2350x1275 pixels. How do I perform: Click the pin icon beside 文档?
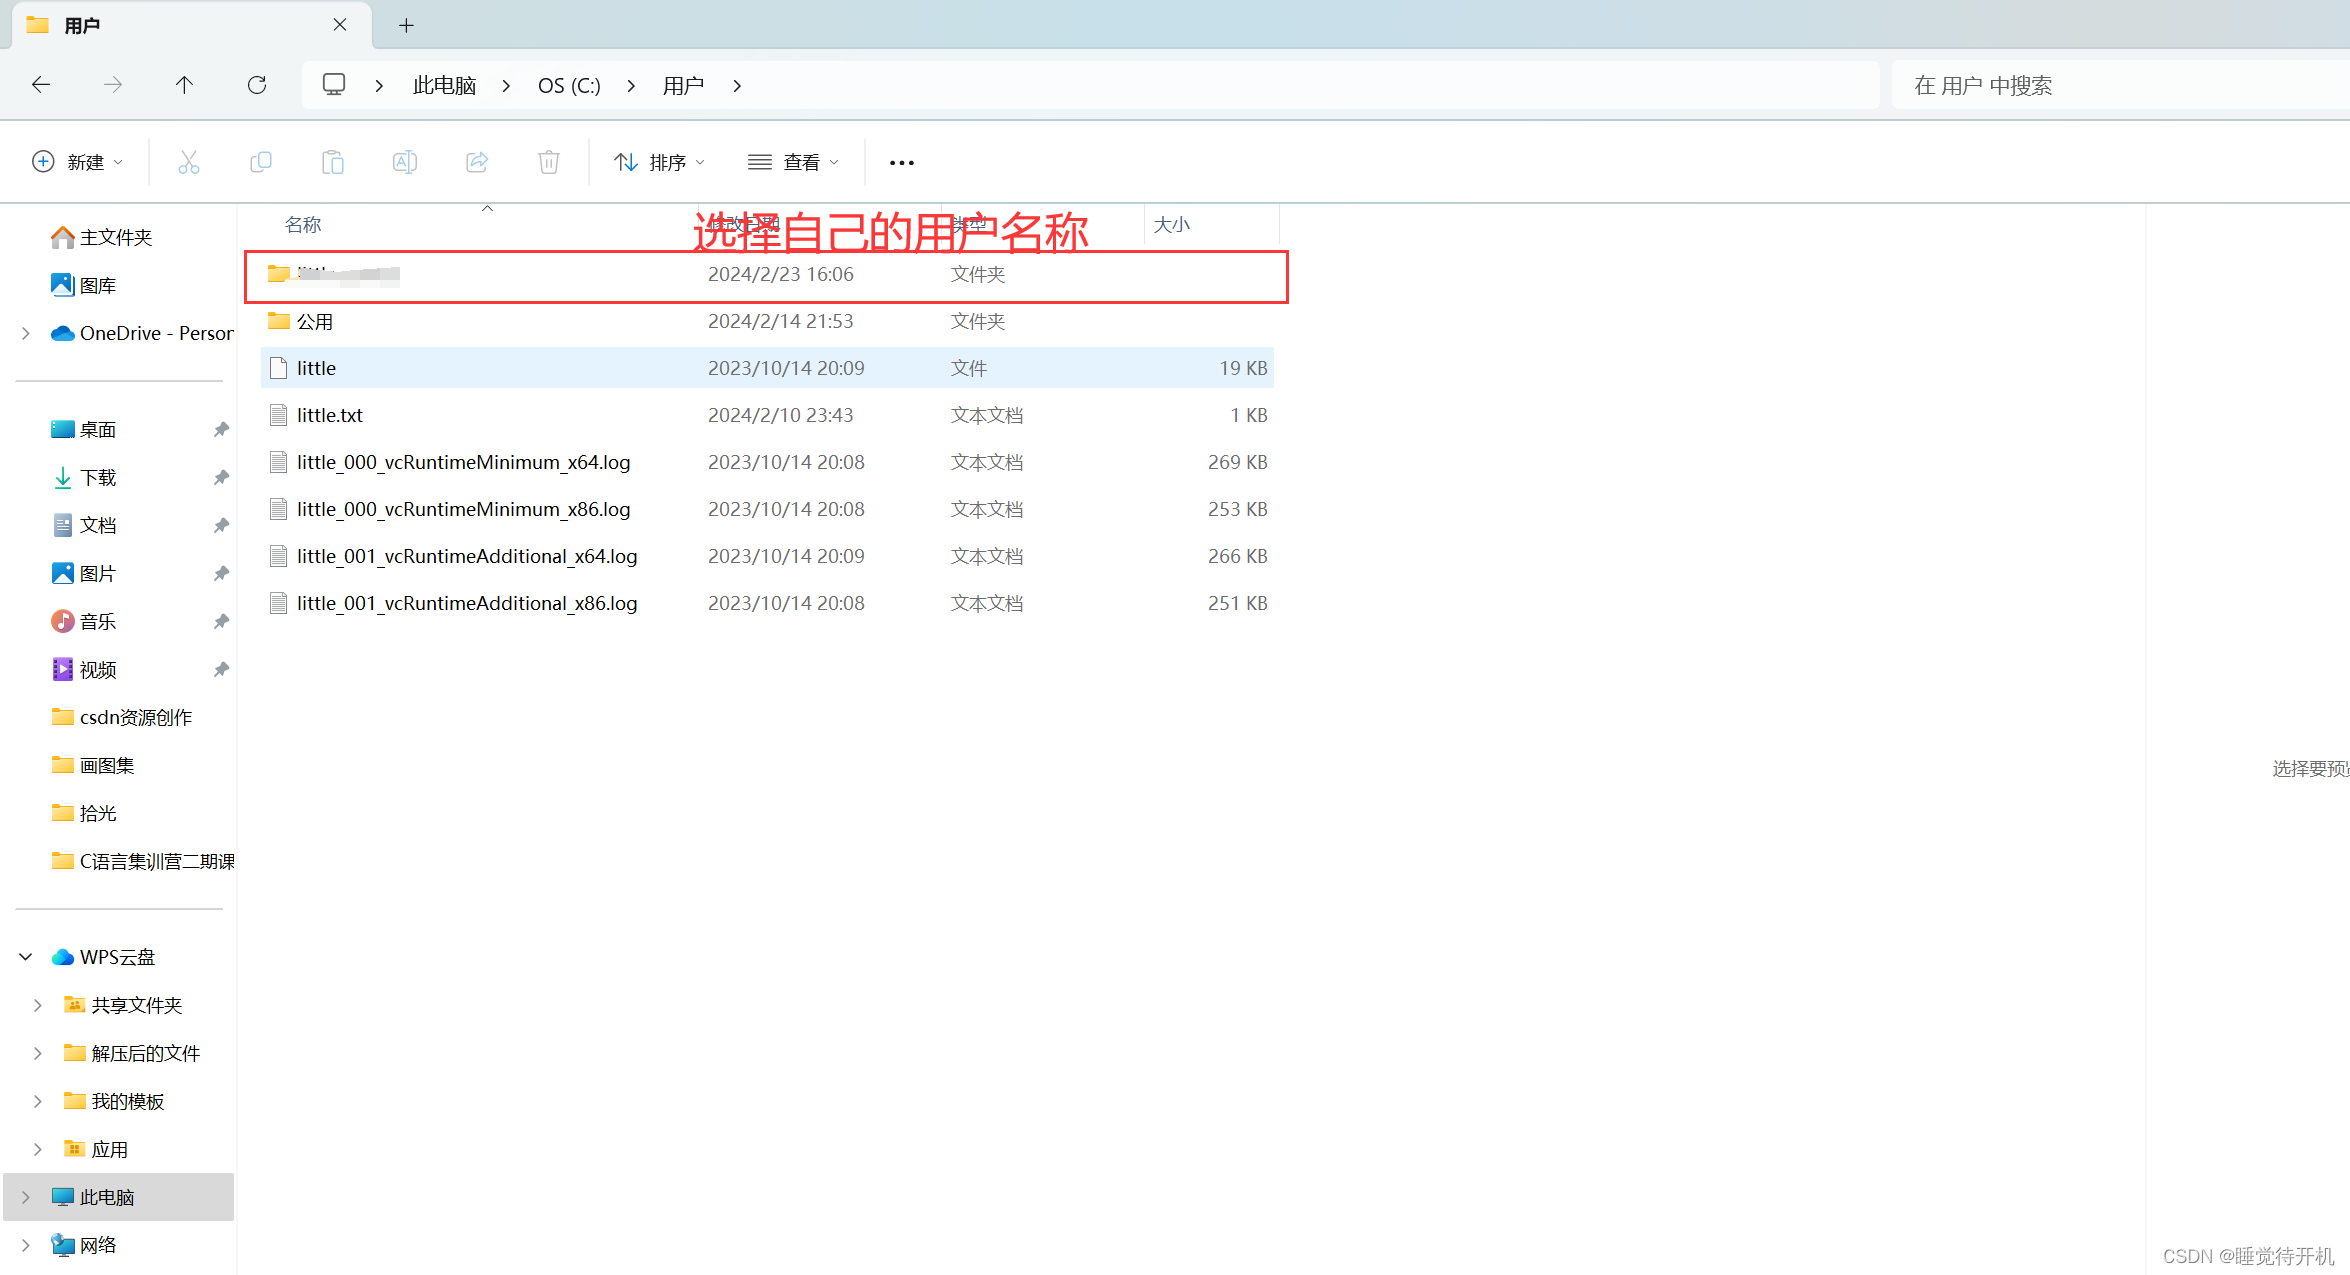click(221, 525)
